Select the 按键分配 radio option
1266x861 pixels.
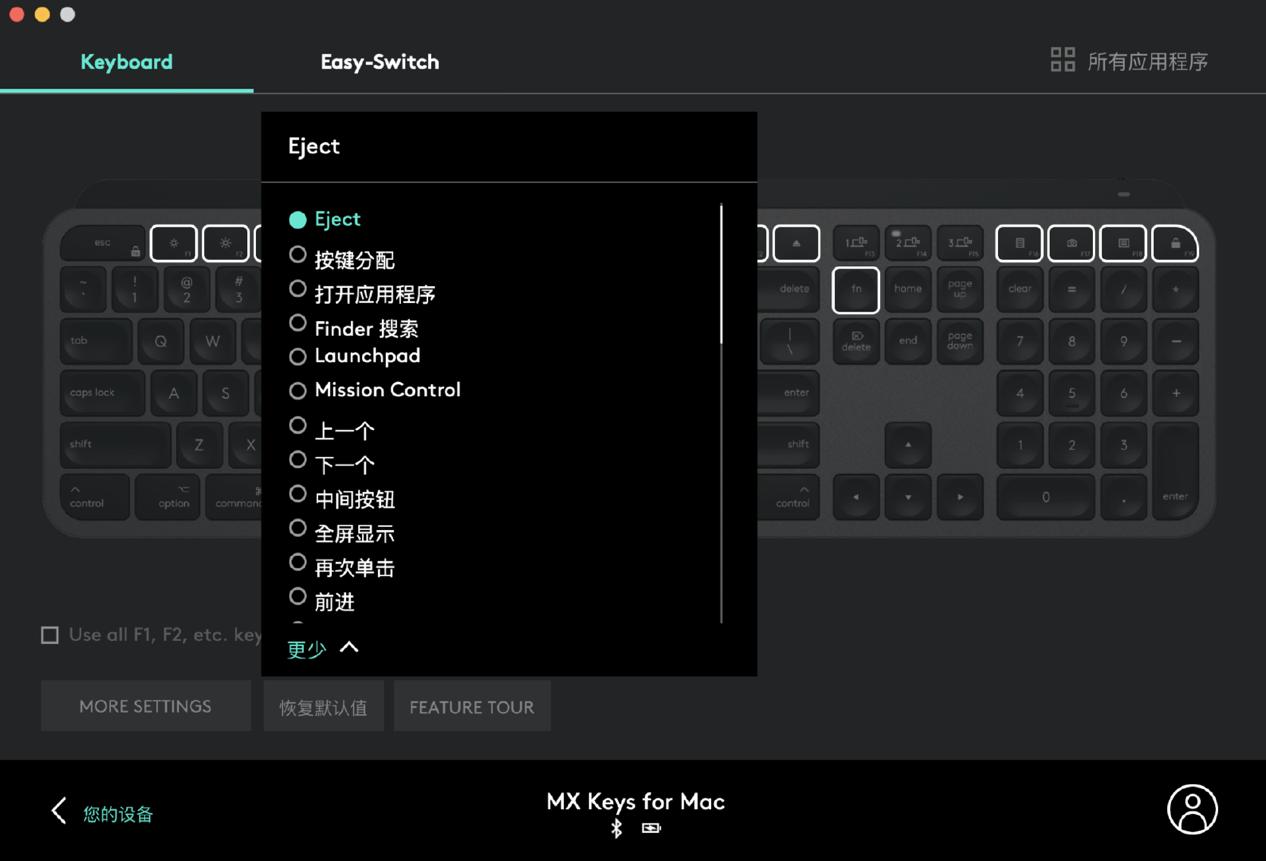point(297,255)
